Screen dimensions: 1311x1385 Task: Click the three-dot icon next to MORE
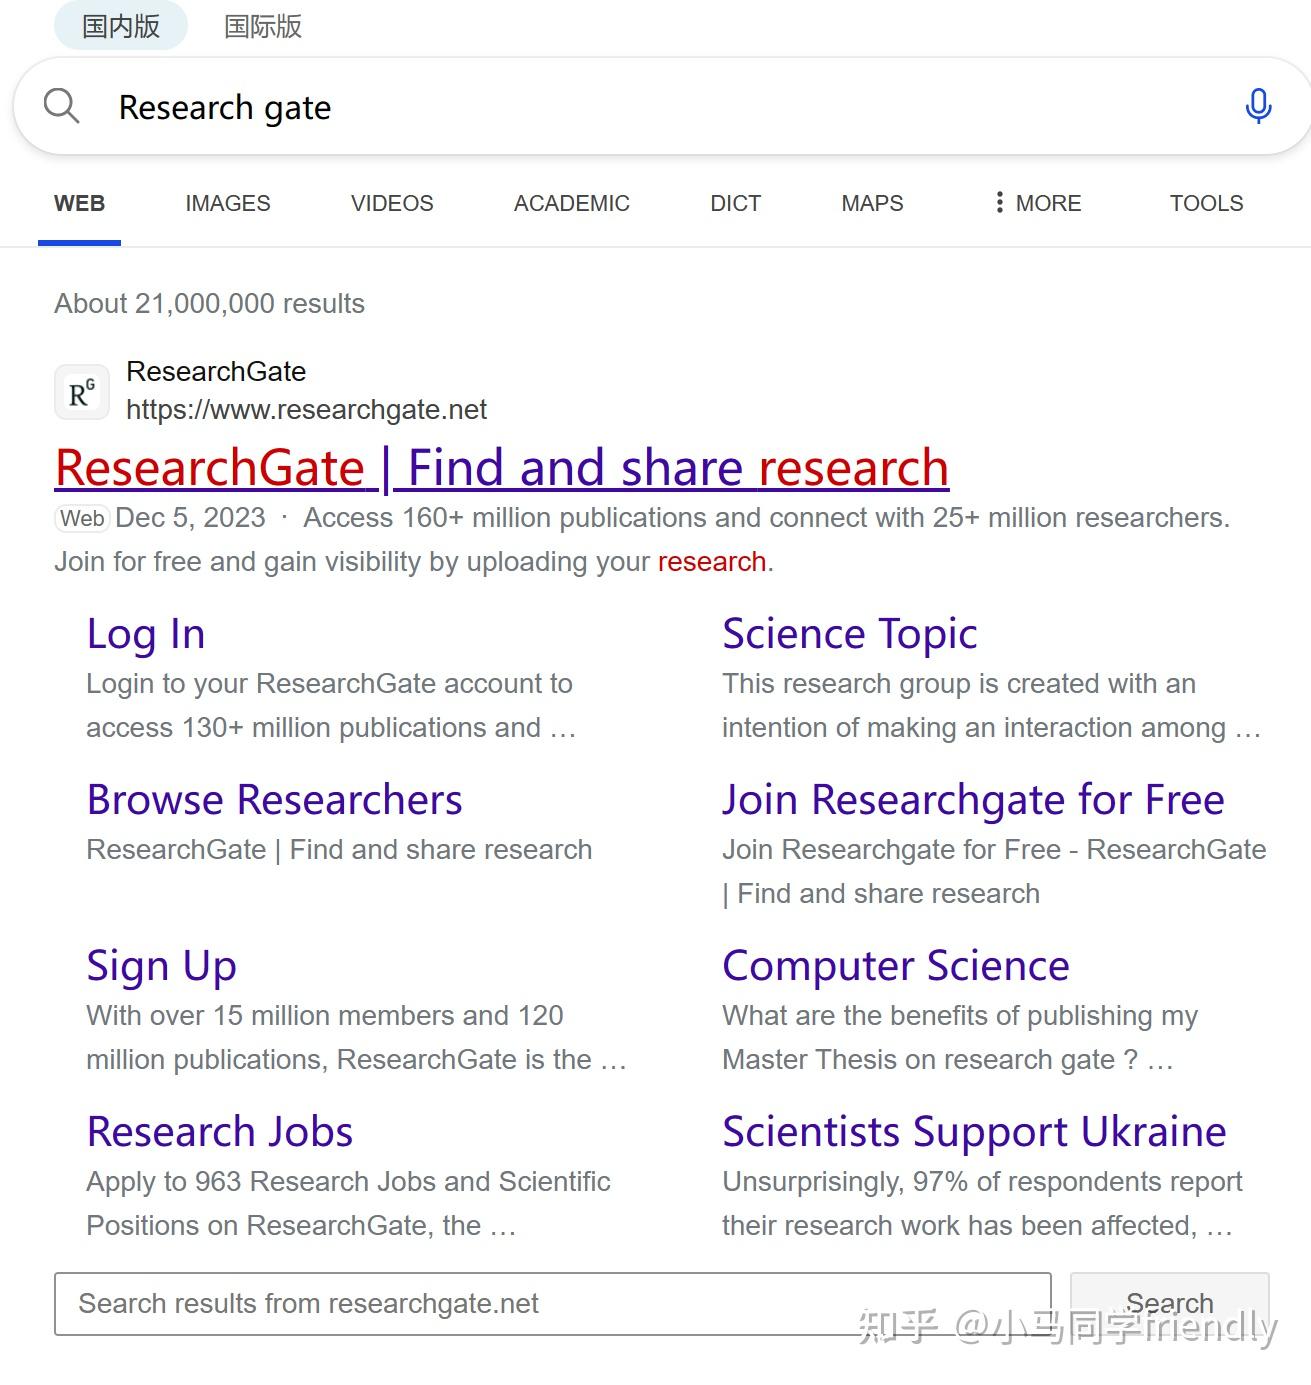[999, 202]
